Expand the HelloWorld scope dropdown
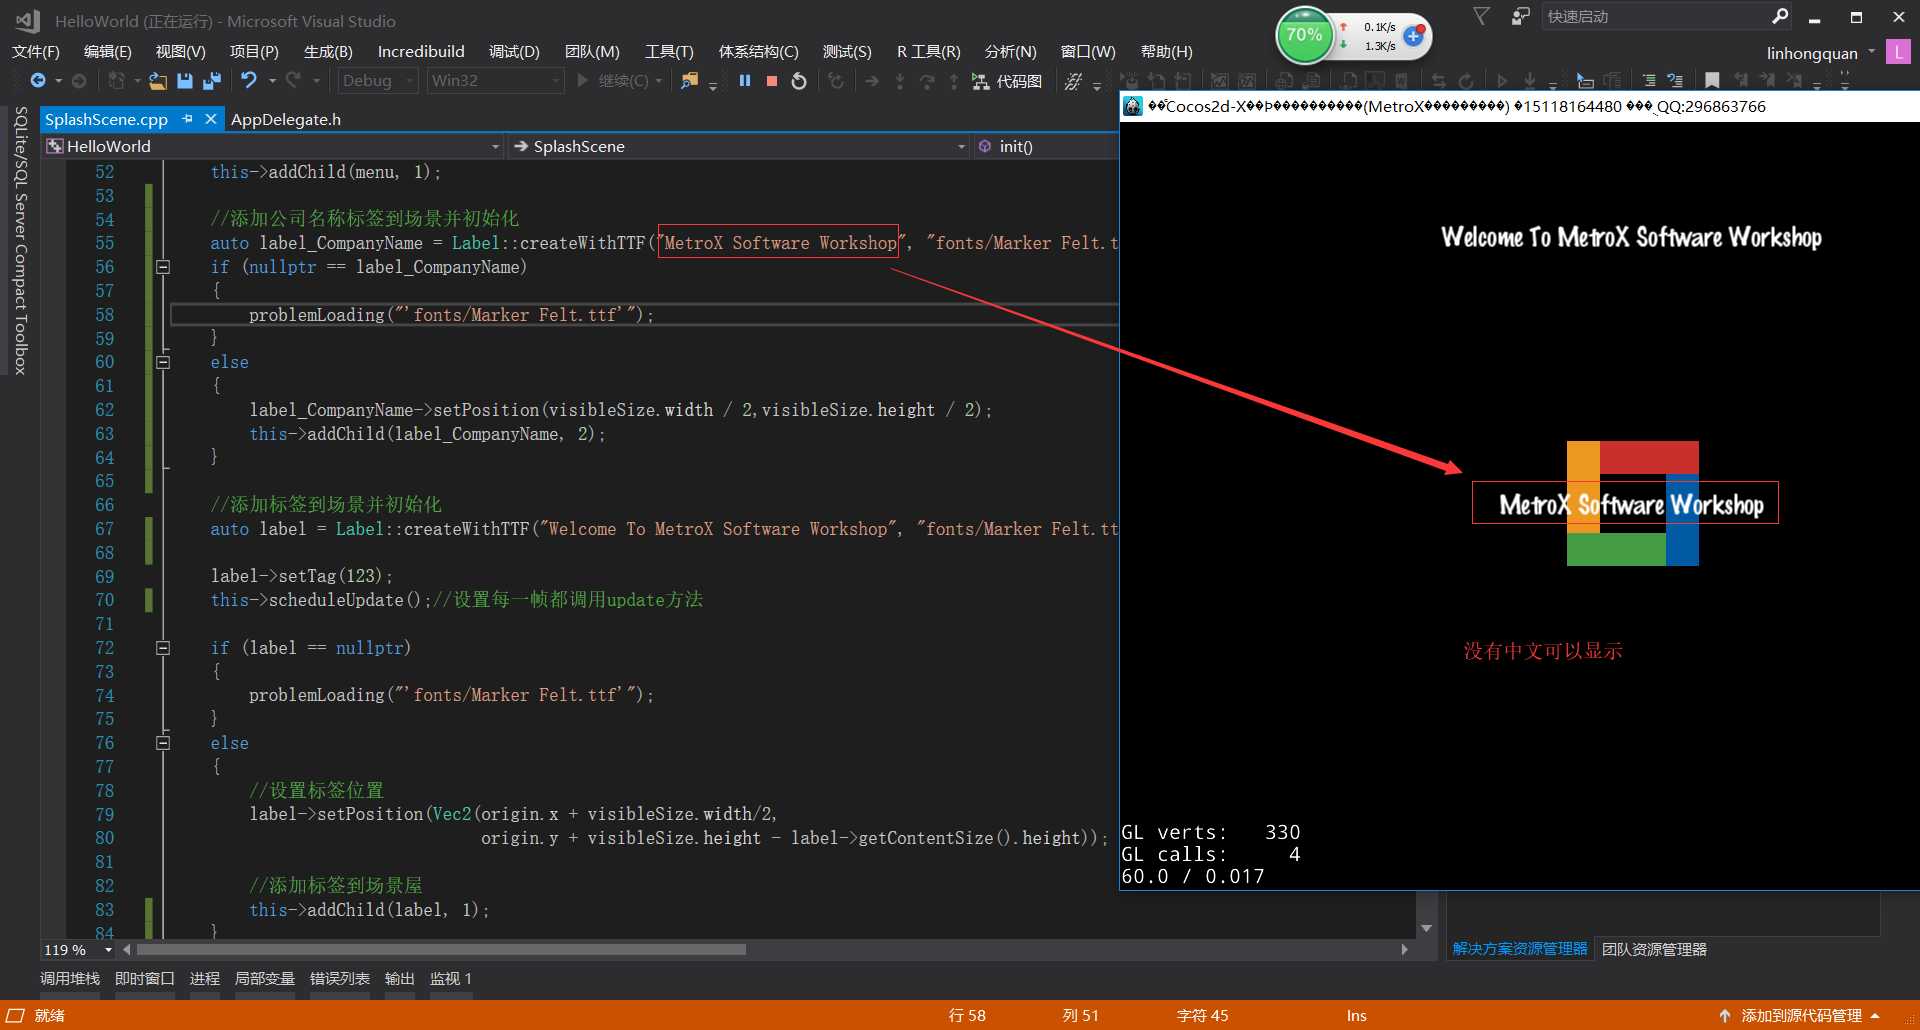1920x1030 pixels. (x=495, y=147)
